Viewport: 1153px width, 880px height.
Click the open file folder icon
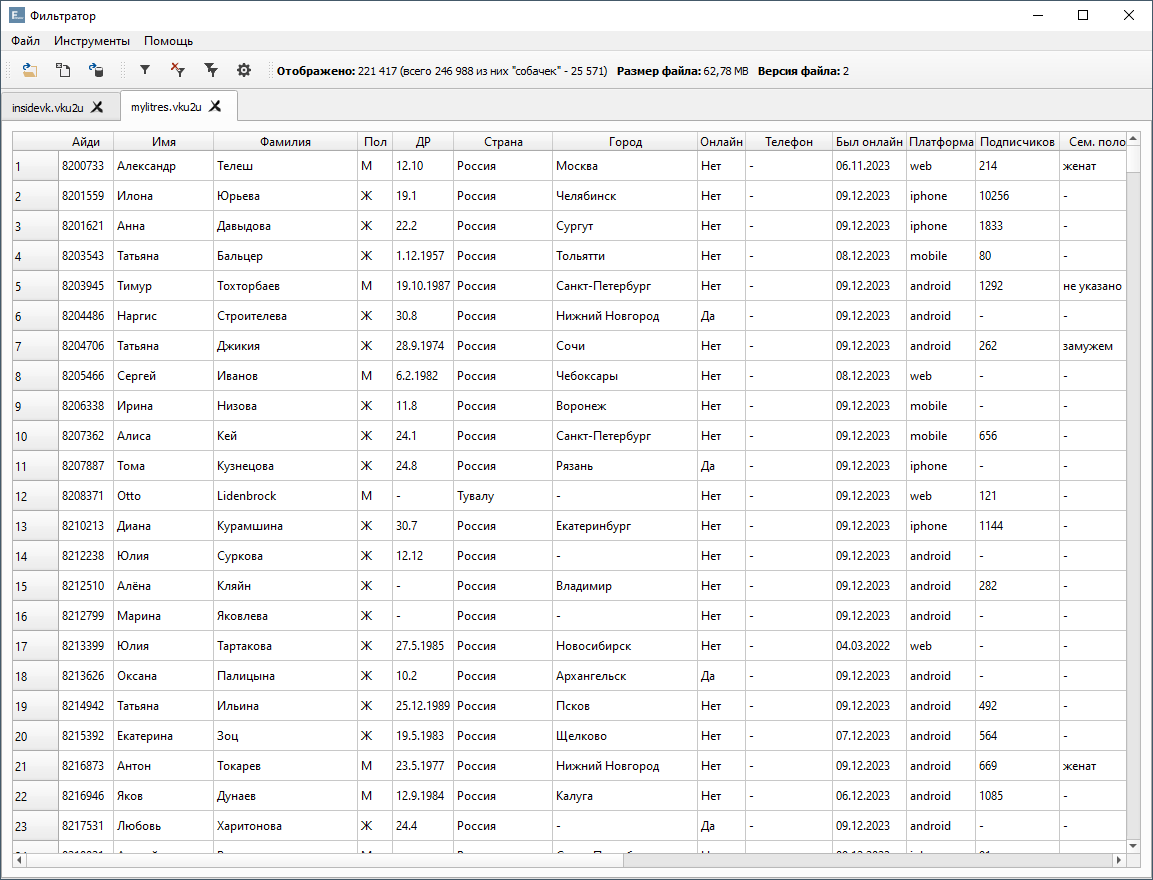point(29,71)
